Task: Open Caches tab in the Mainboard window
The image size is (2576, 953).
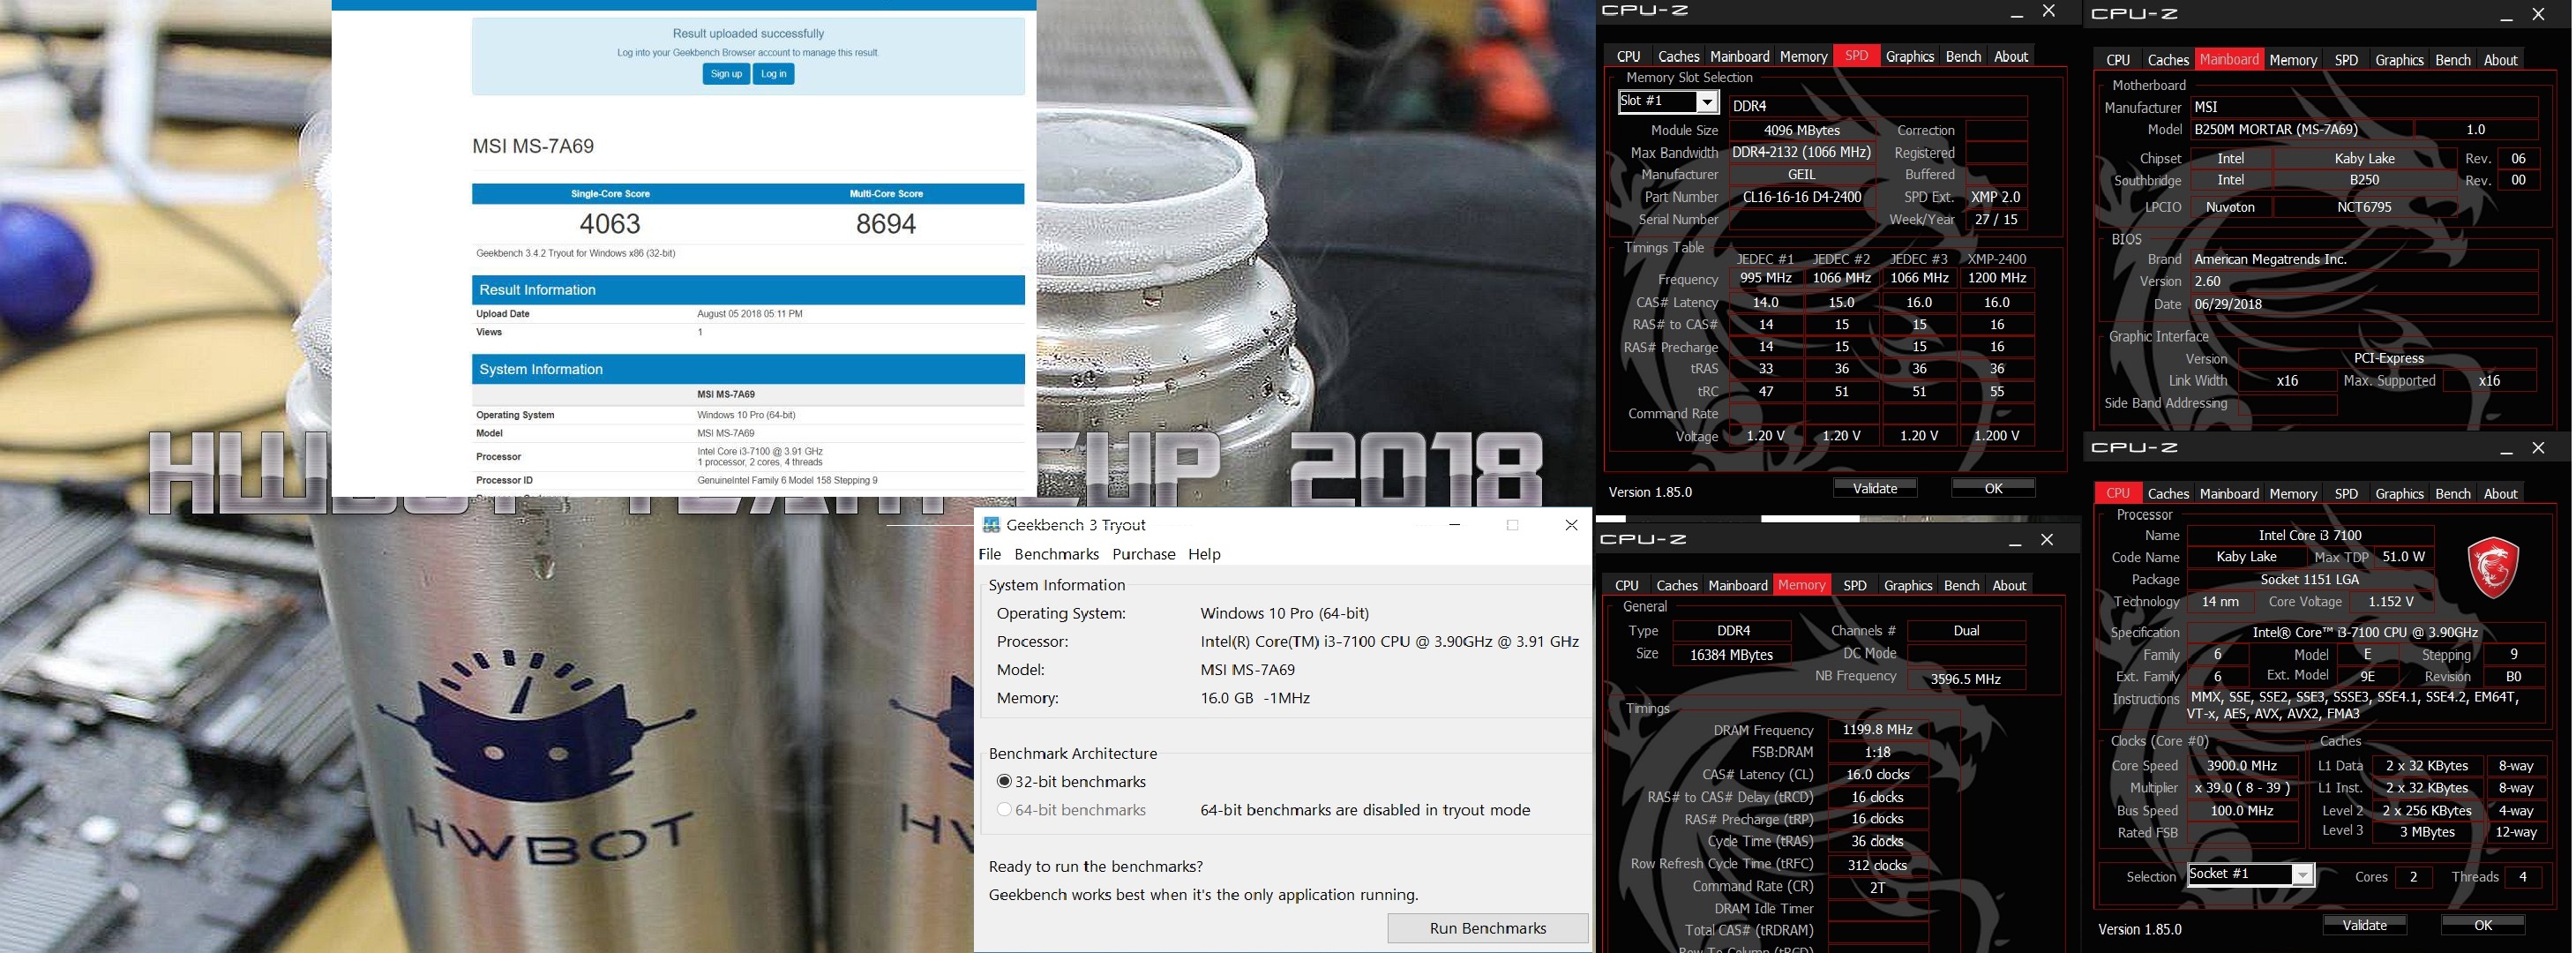Action: click(2168, 60)
